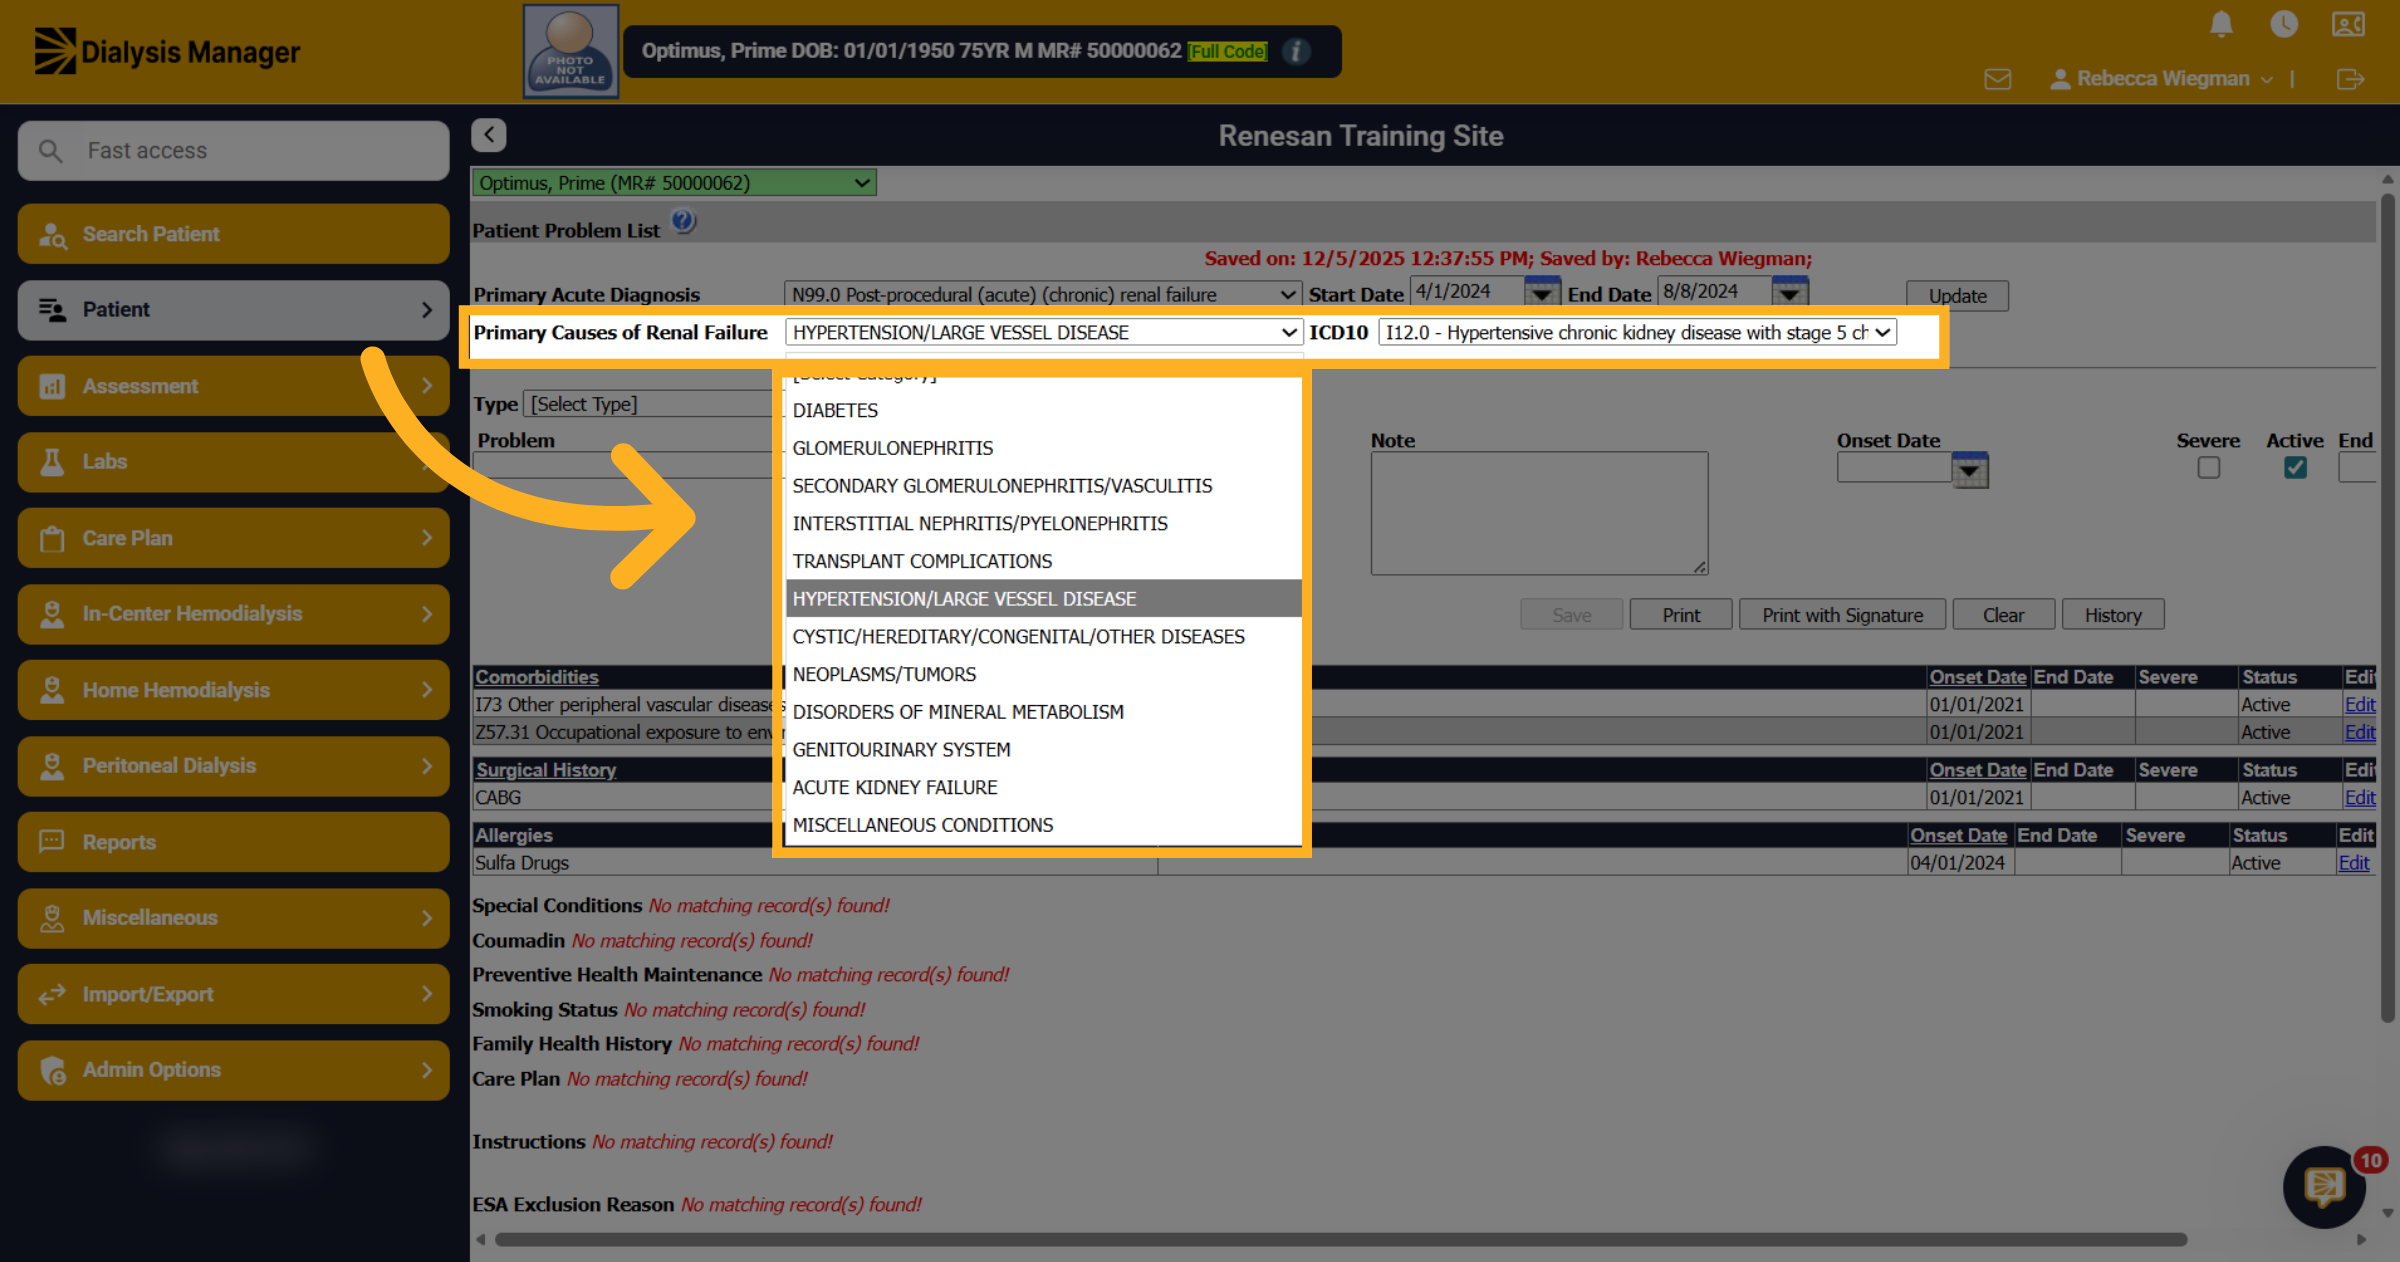Screen dimensions: 2400x1262
Task: Choose DIABETES from the category list
Action: pyautogui.click(x=1044, y=411)
